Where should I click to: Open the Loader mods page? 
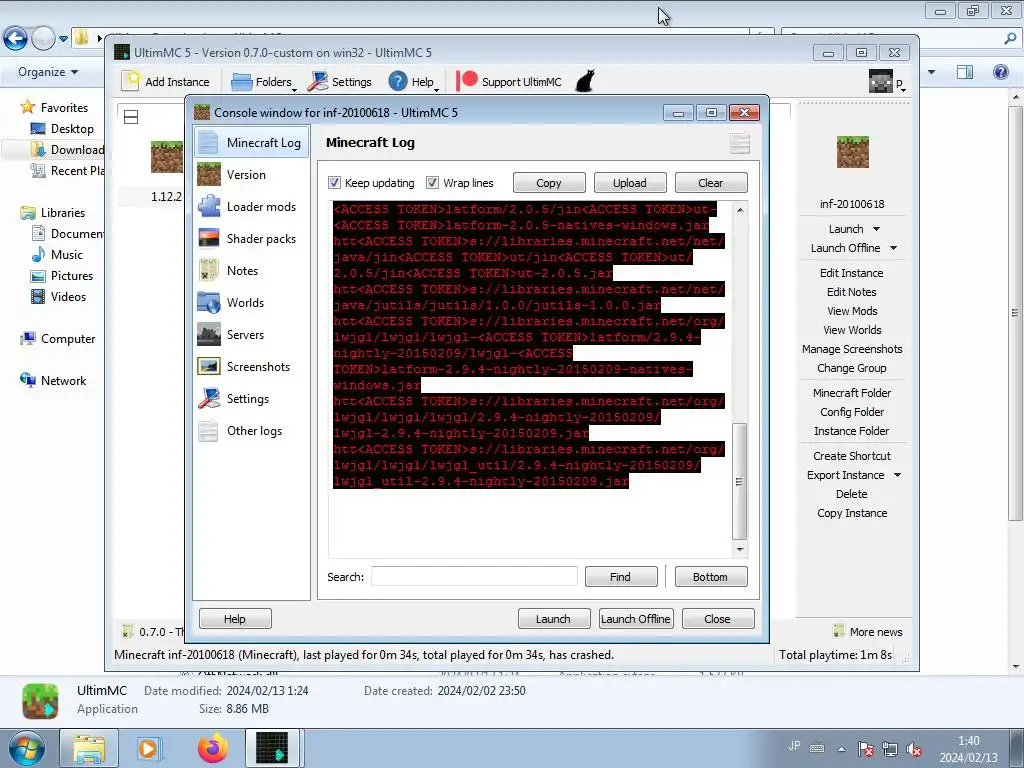[251, 206]
